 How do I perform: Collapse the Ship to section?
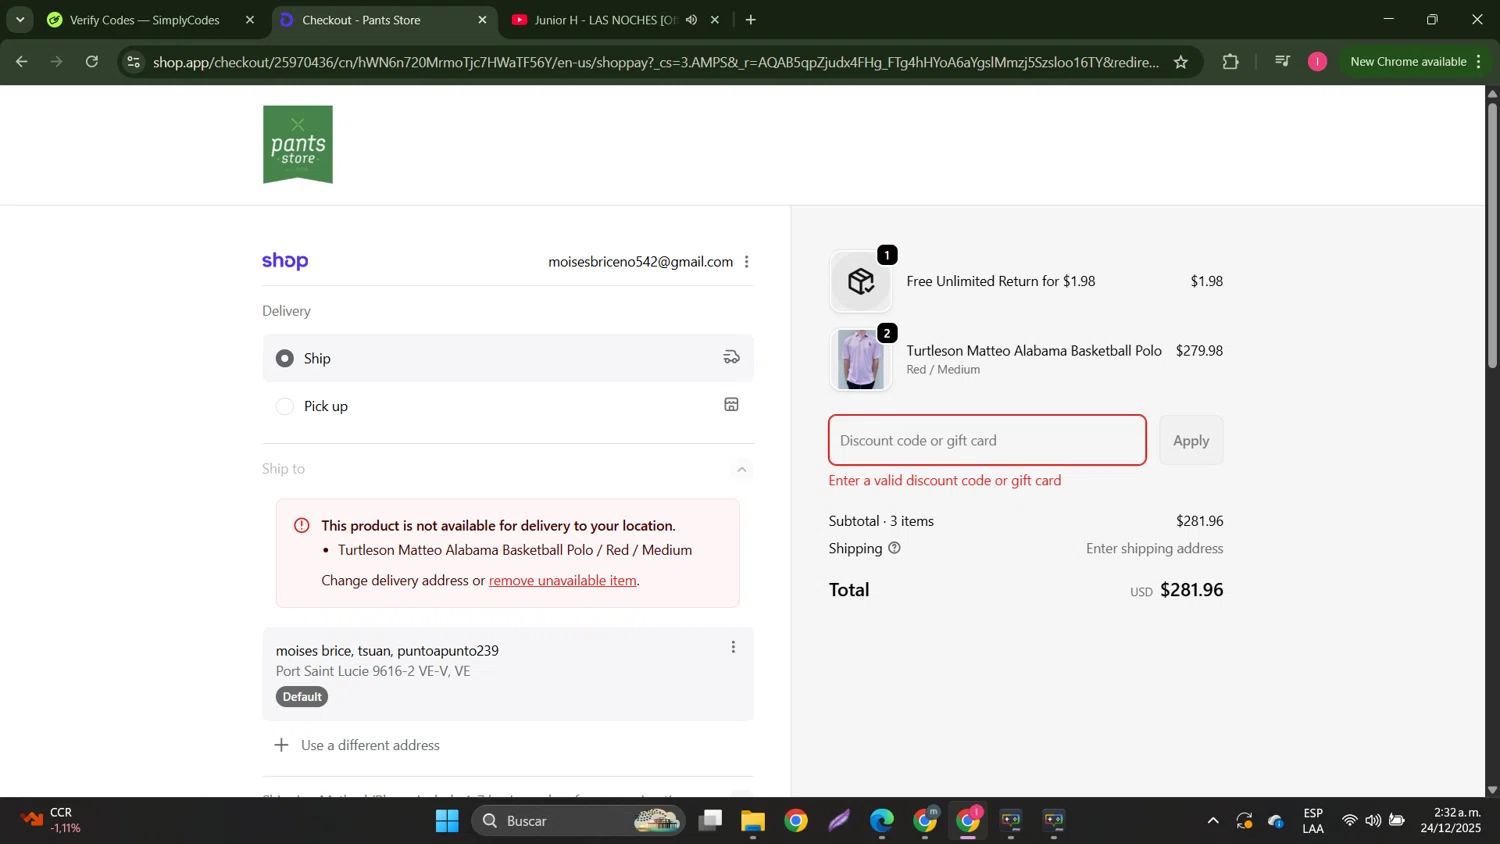click(x=742, y=469)
